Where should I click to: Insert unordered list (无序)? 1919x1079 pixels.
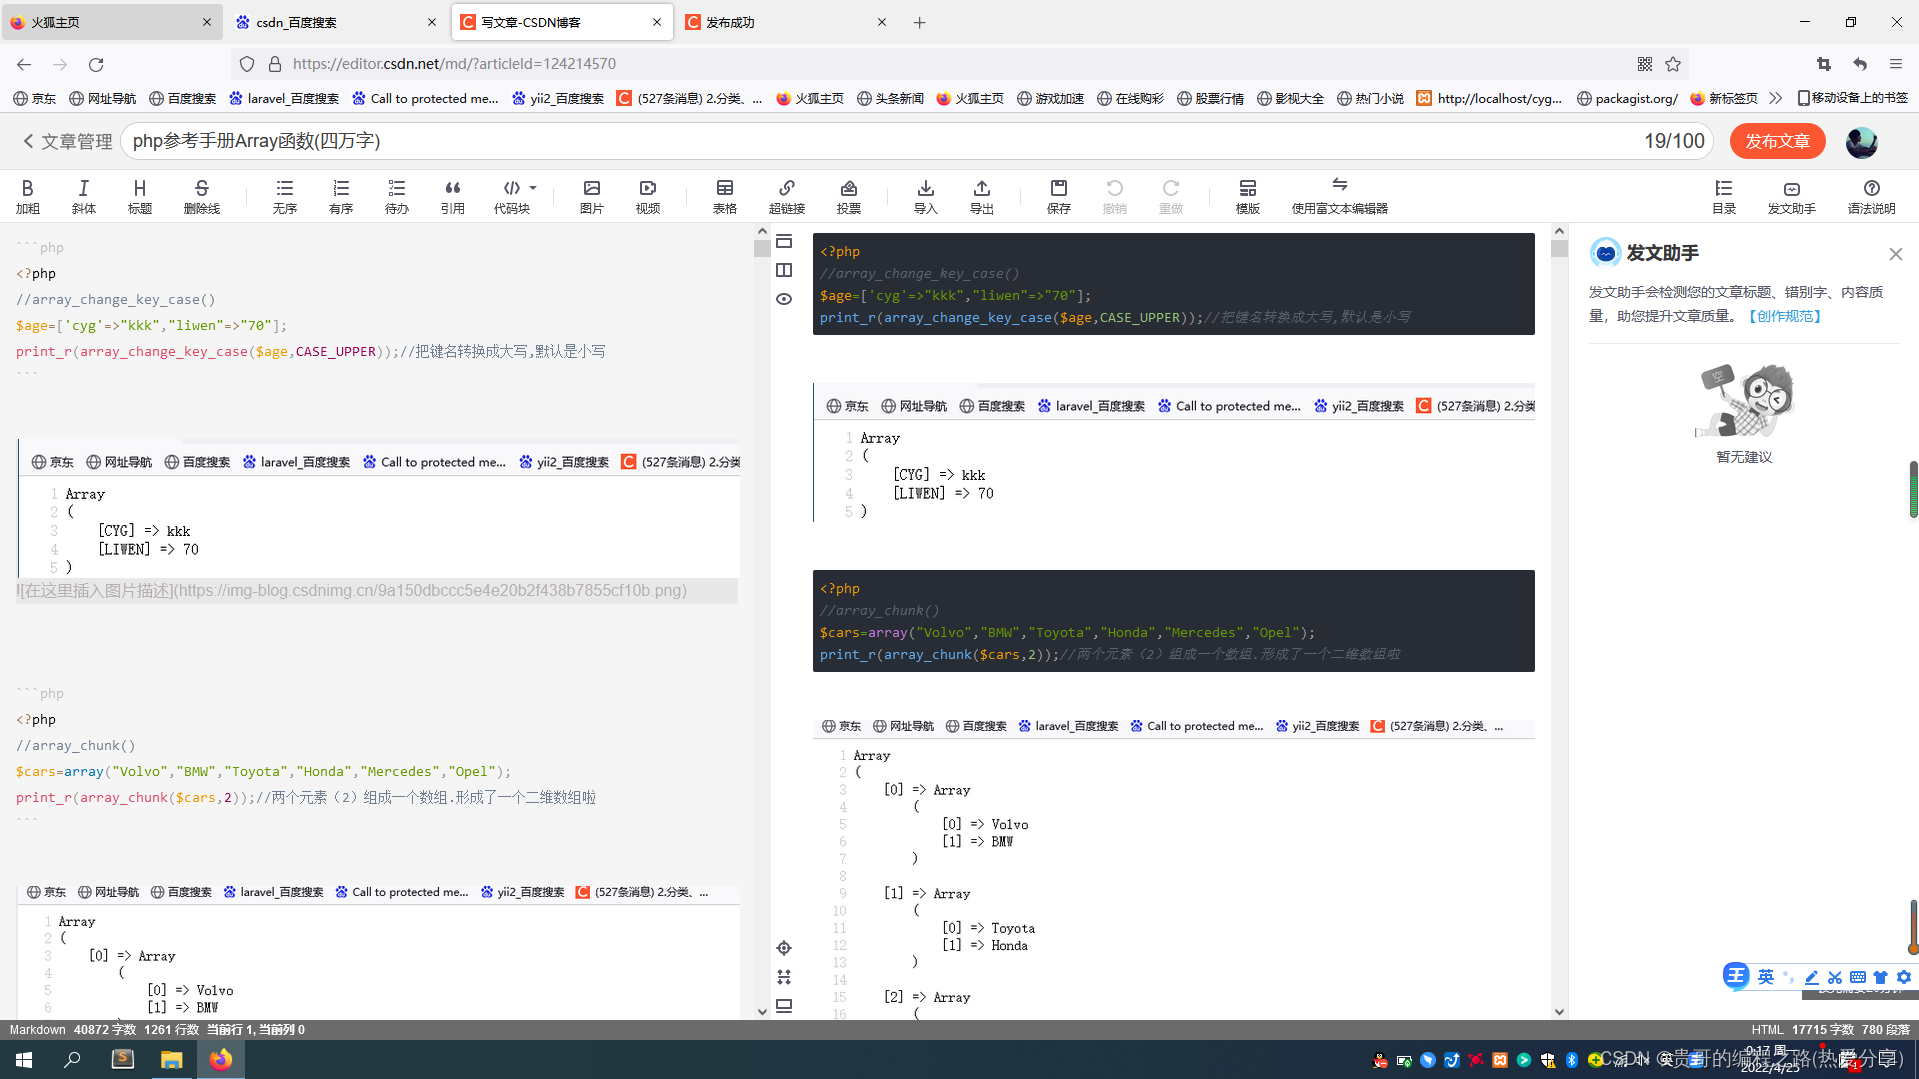285,196
